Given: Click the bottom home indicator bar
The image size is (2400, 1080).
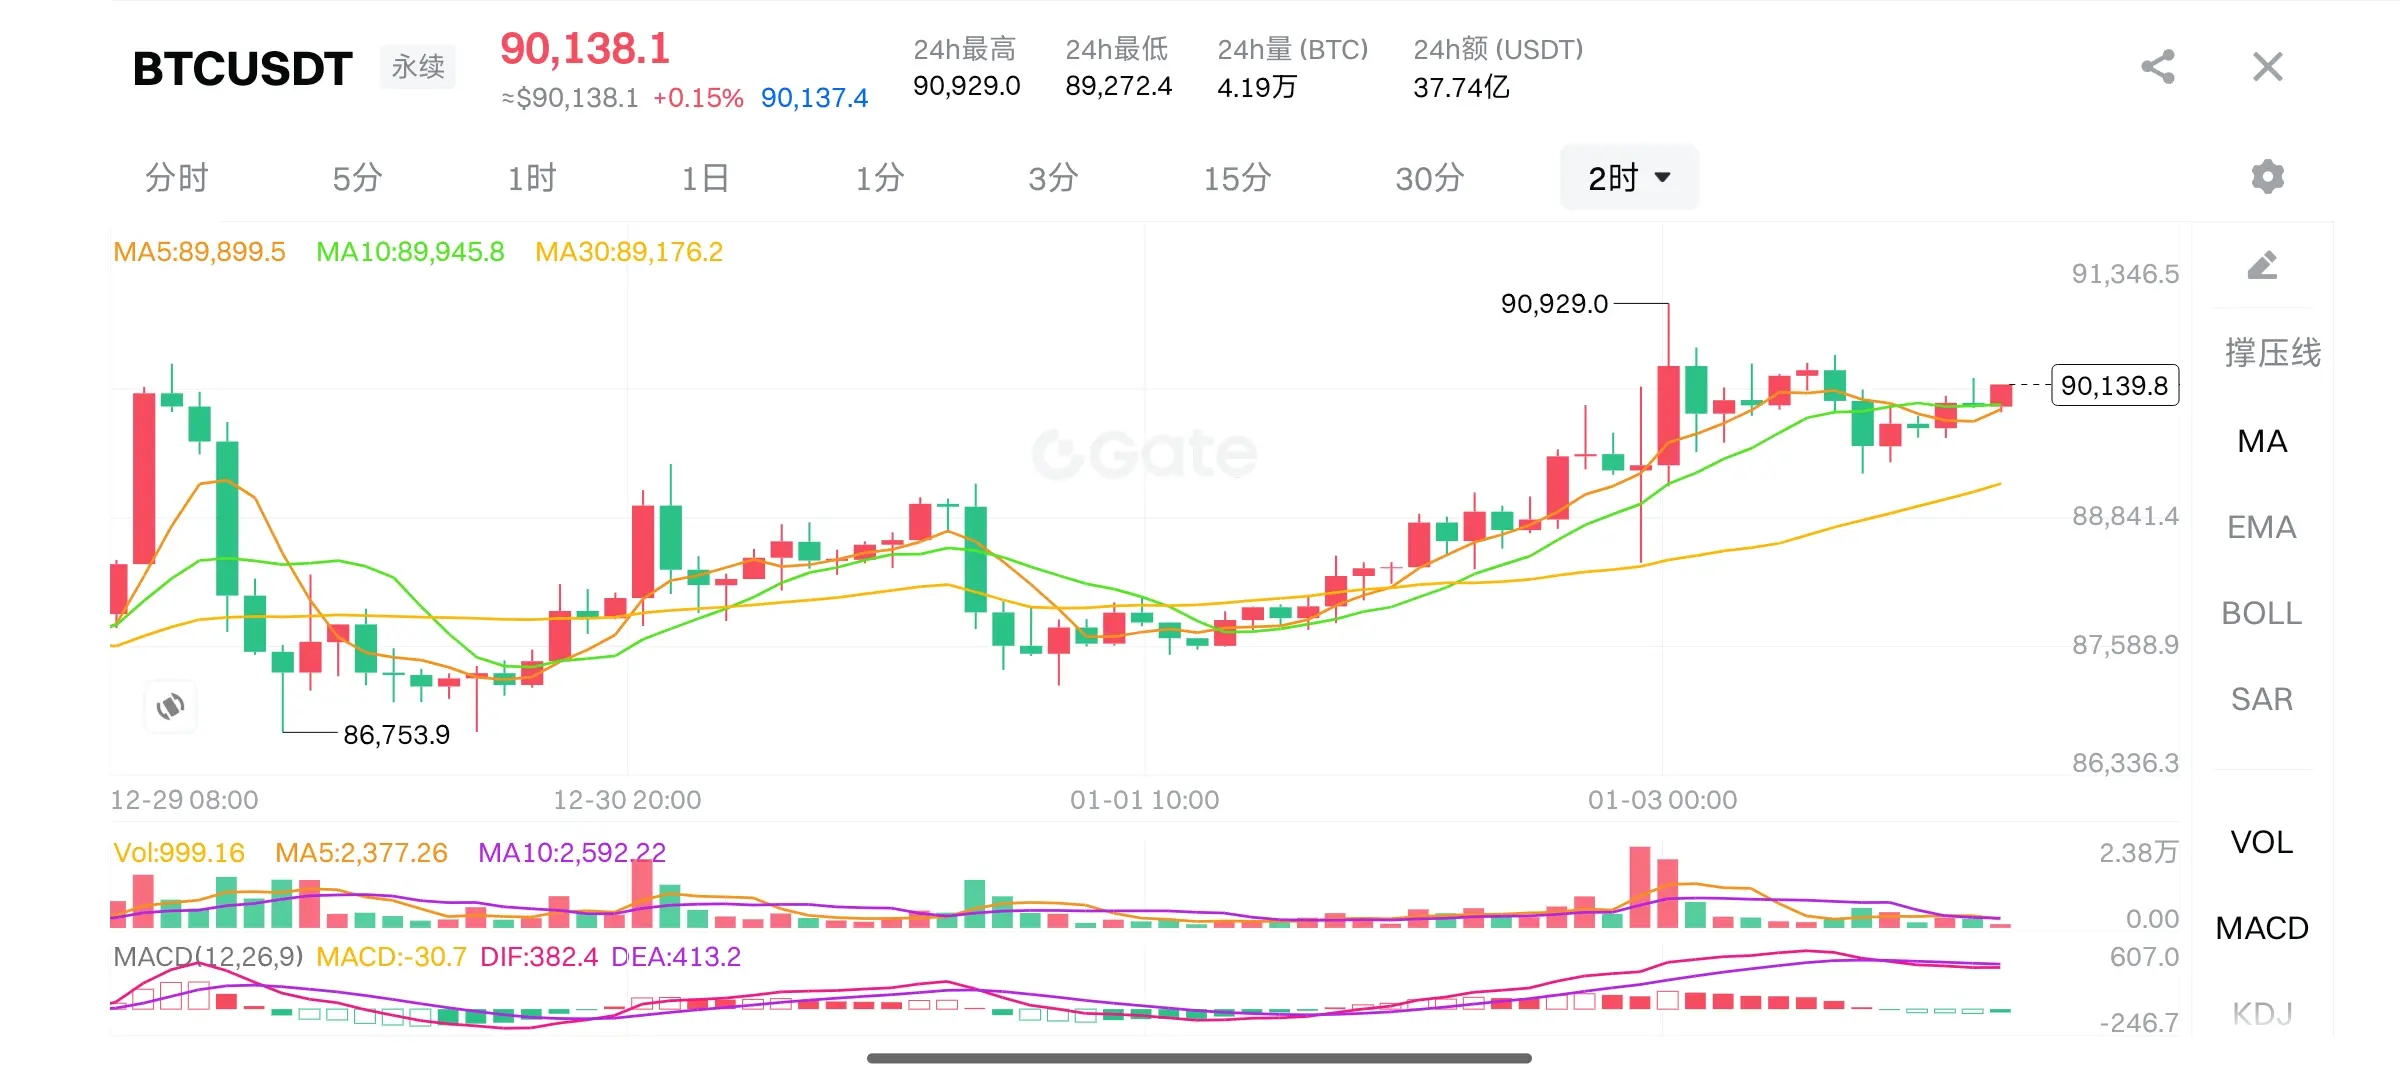Looking at the screenshot, I should pyautogui.click(x=1199, y=1058).
